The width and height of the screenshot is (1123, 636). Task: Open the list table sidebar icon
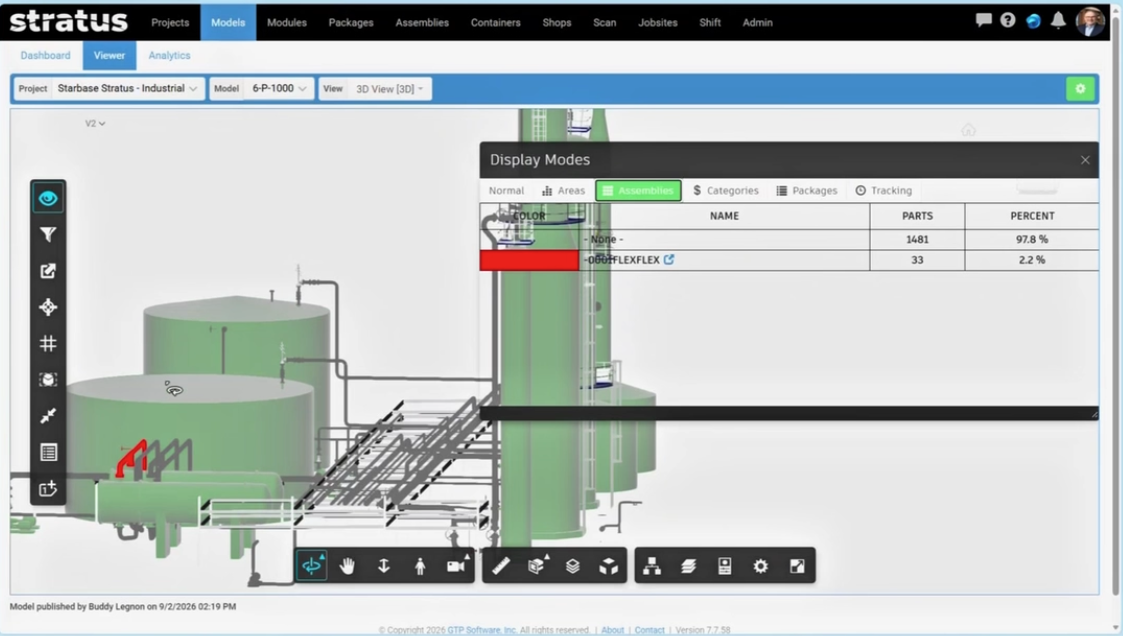[x=48, y=453]
